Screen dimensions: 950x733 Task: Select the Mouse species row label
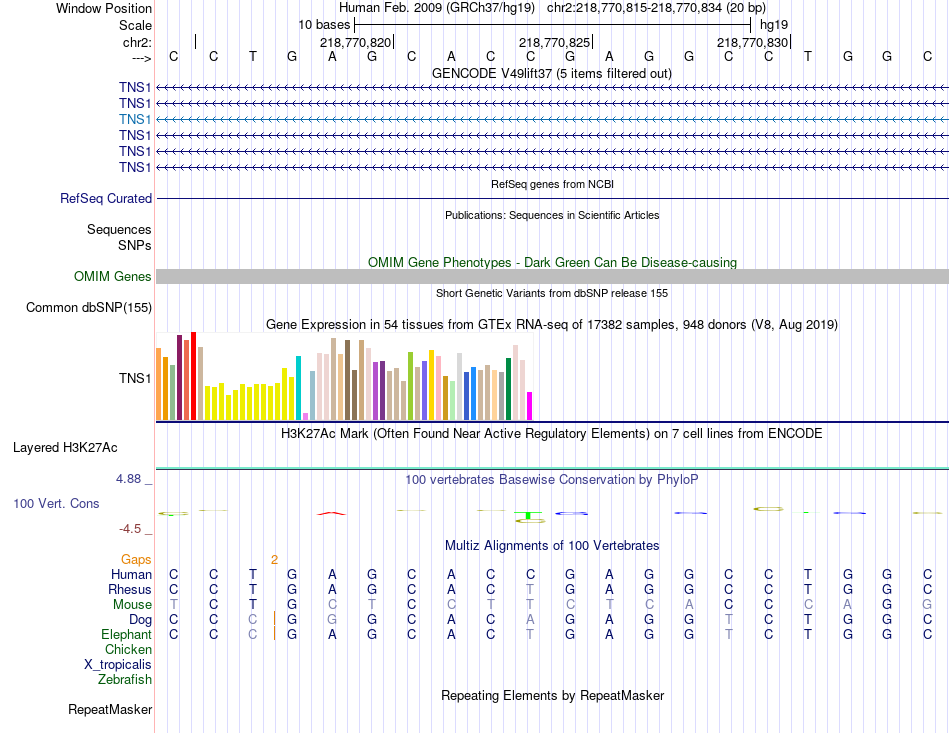point(132,605)
